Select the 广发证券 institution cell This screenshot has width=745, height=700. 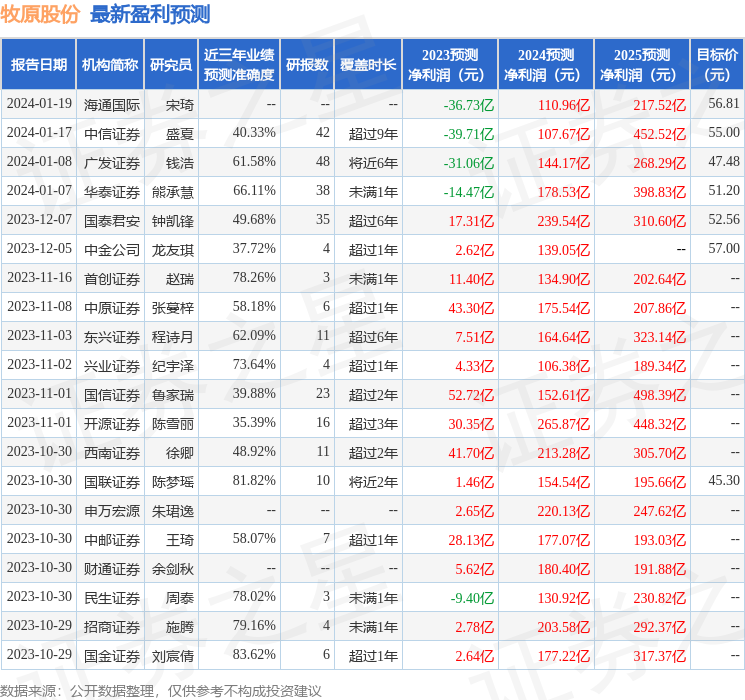pyautogui.click(x=112, y=163)
